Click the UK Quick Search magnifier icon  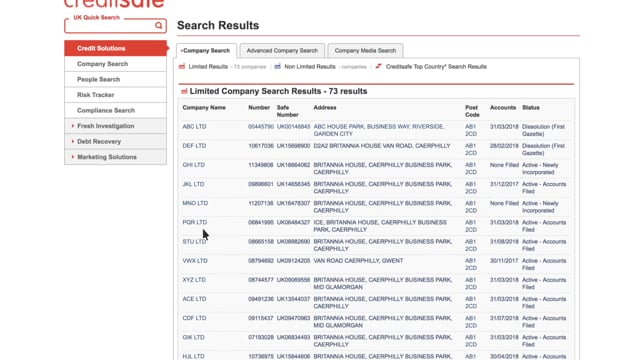tap(158, 26)
